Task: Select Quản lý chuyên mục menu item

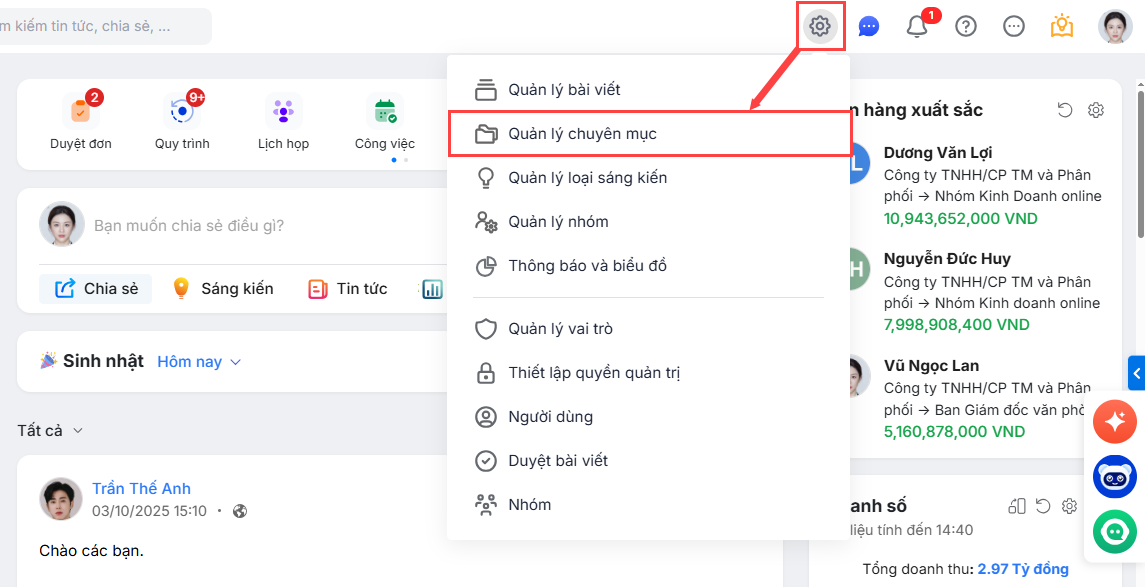Action: coord(582,134)
